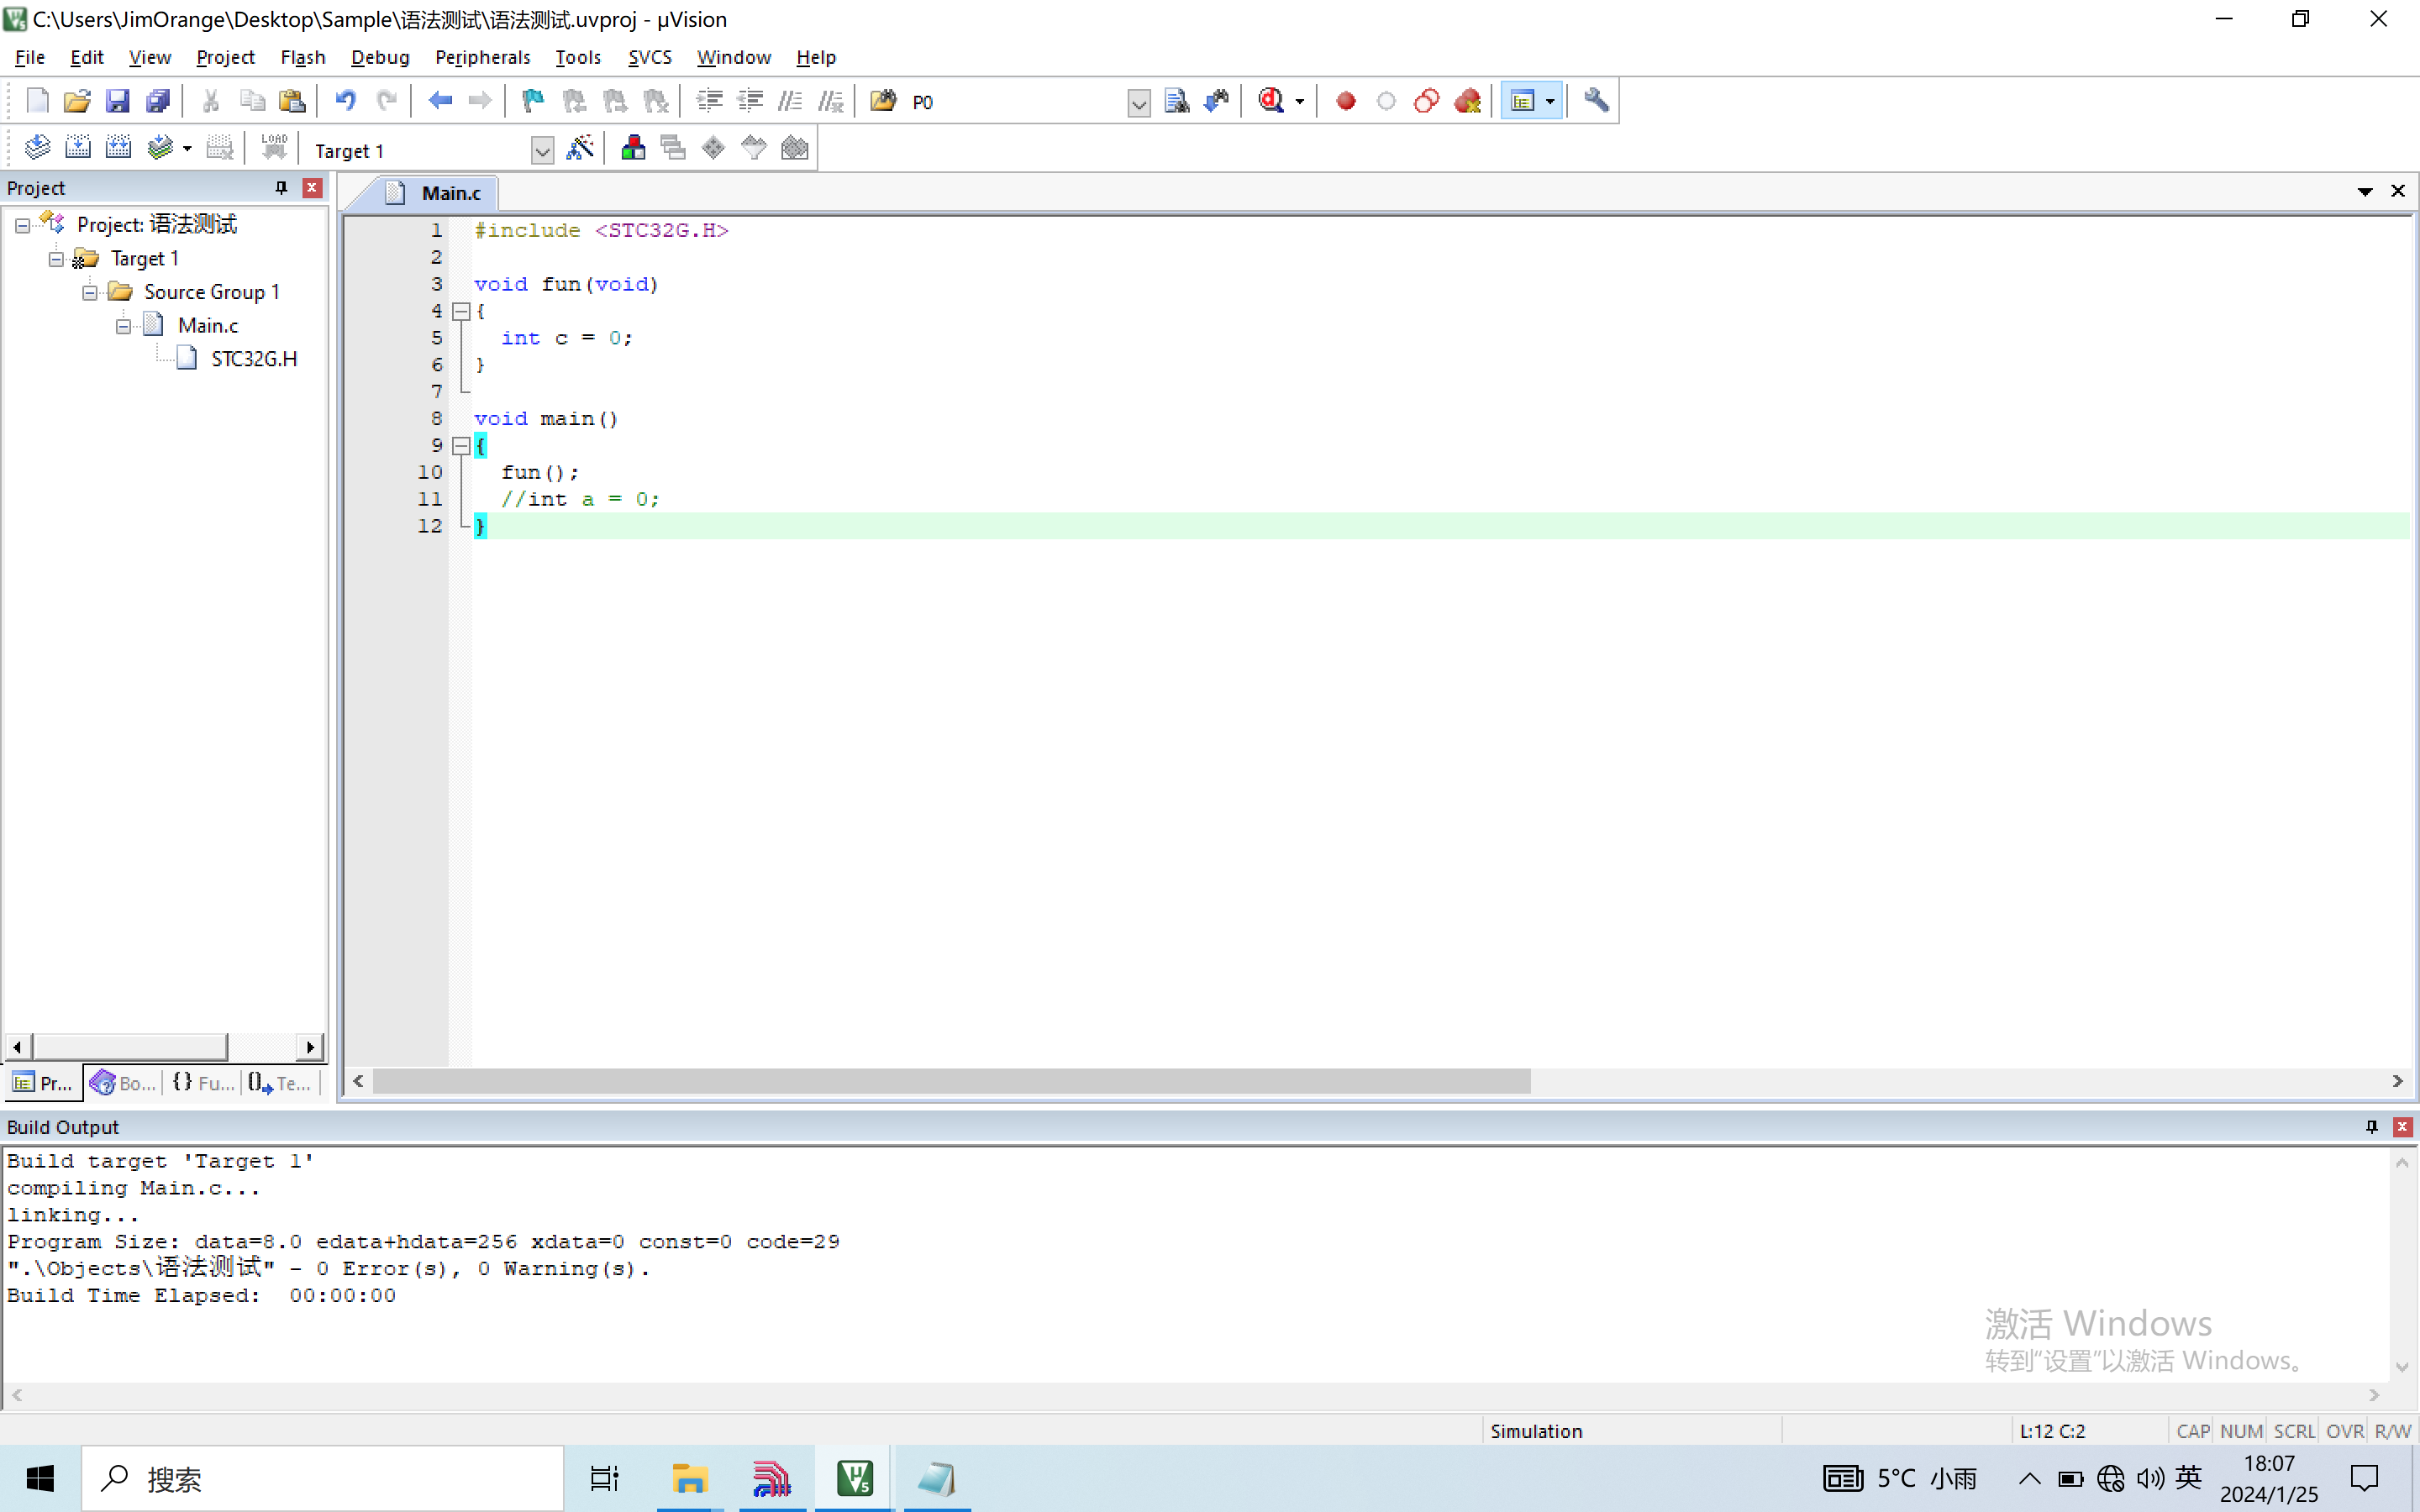Viewport: 2420px width, 1512px height.
Task: Open Manage Run-Time Environment icon
Action: click(713, 149)
